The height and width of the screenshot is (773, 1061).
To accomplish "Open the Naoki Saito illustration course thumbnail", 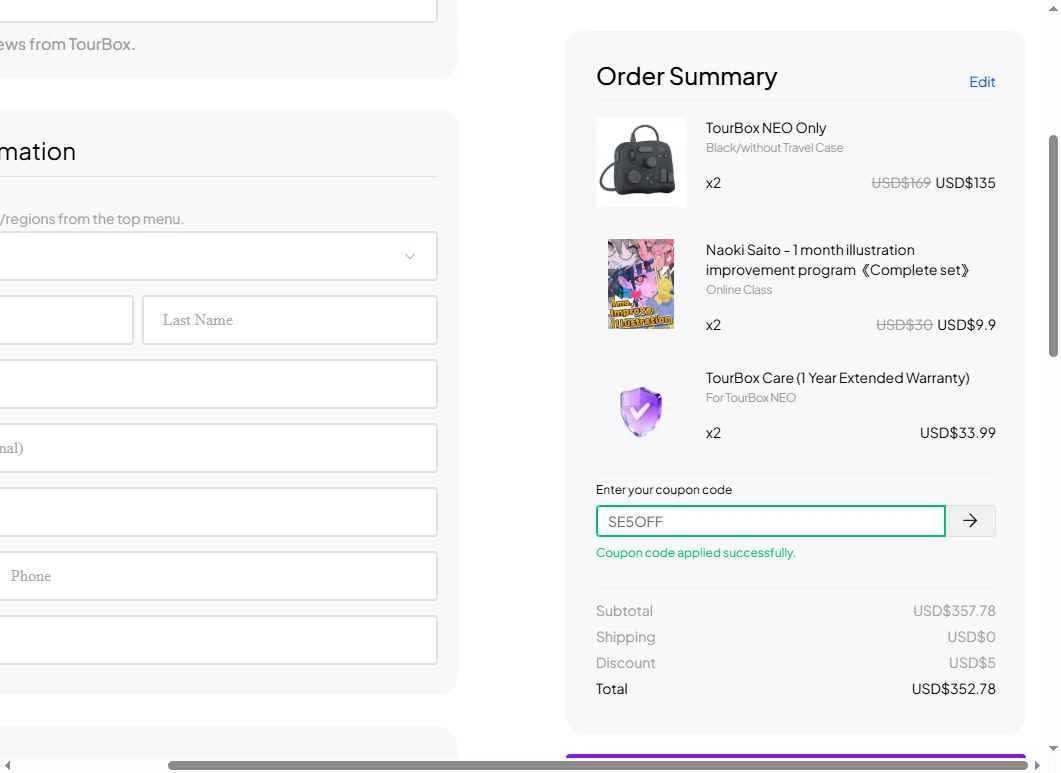I will pos(641,284).
